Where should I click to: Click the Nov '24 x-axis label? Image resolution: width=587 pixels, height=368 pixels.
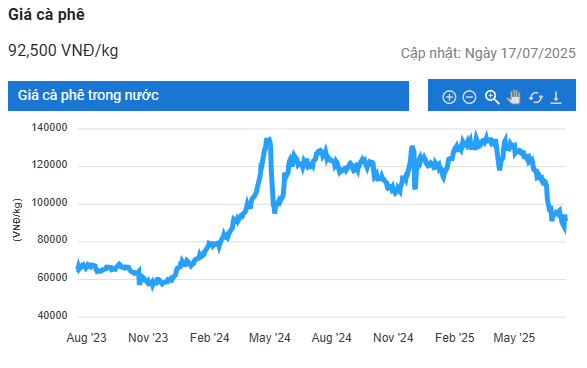click(x=393, y=338)
